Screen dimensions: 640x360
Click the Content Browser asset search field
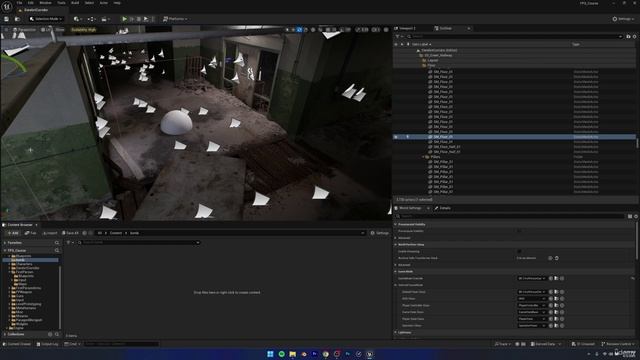tap(139, 242)
